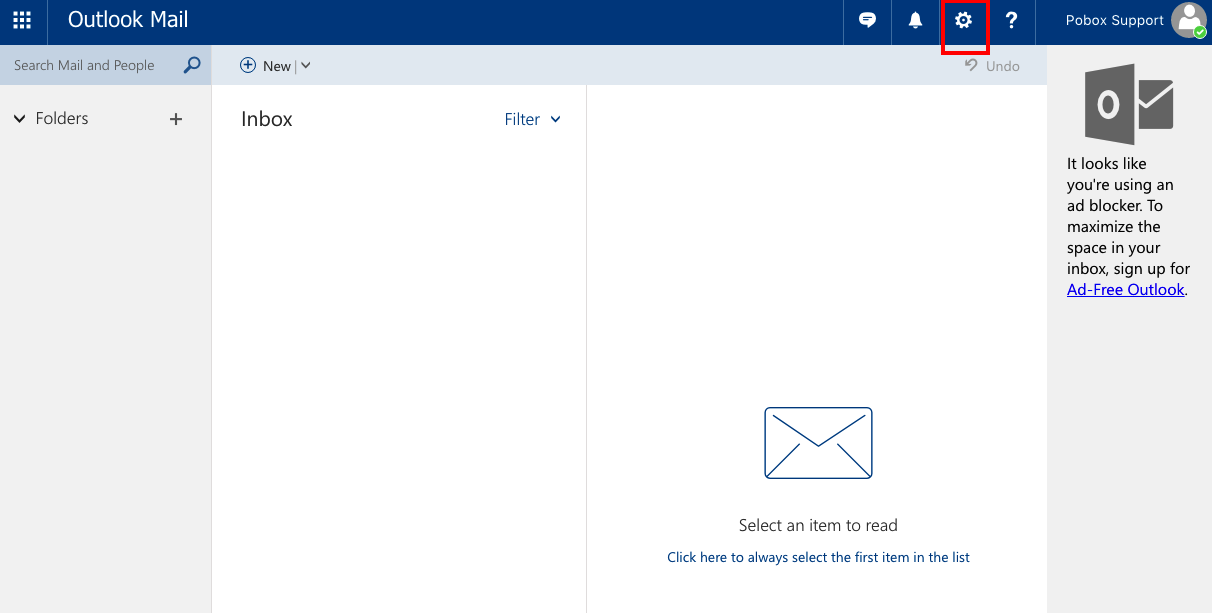Click the Pobox Support account name
Screen dimensions: 1212x613
click(x=1114, y=20)
